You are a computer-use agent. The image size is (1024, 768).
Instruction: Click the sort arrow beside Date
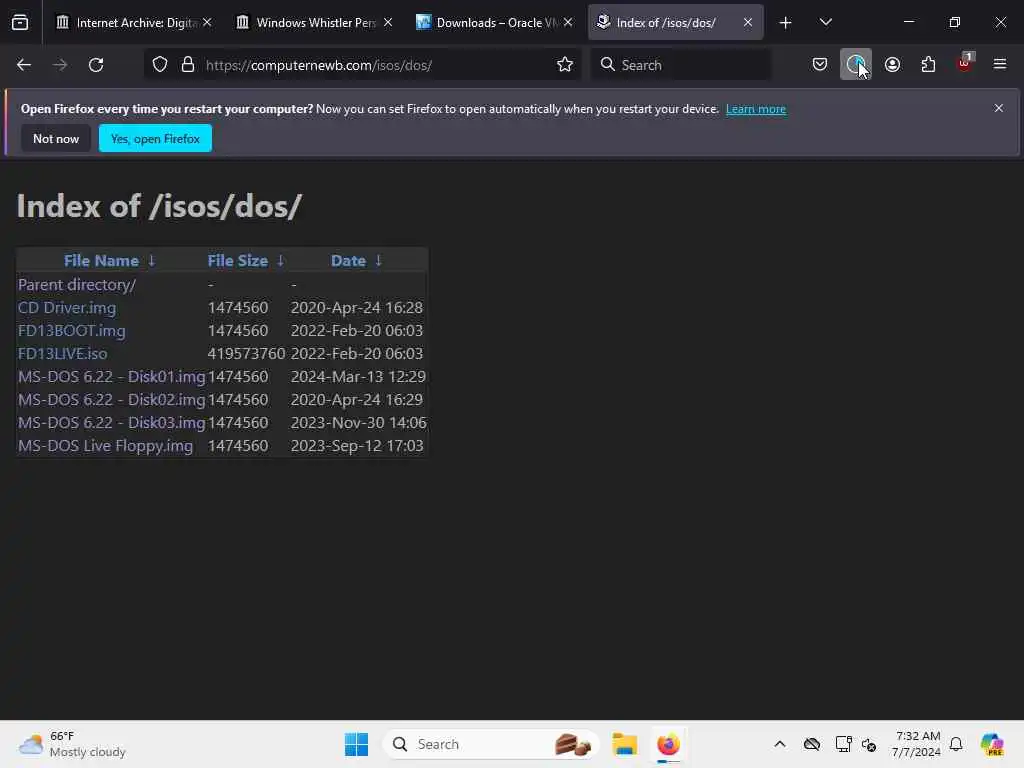click(378, 261)
